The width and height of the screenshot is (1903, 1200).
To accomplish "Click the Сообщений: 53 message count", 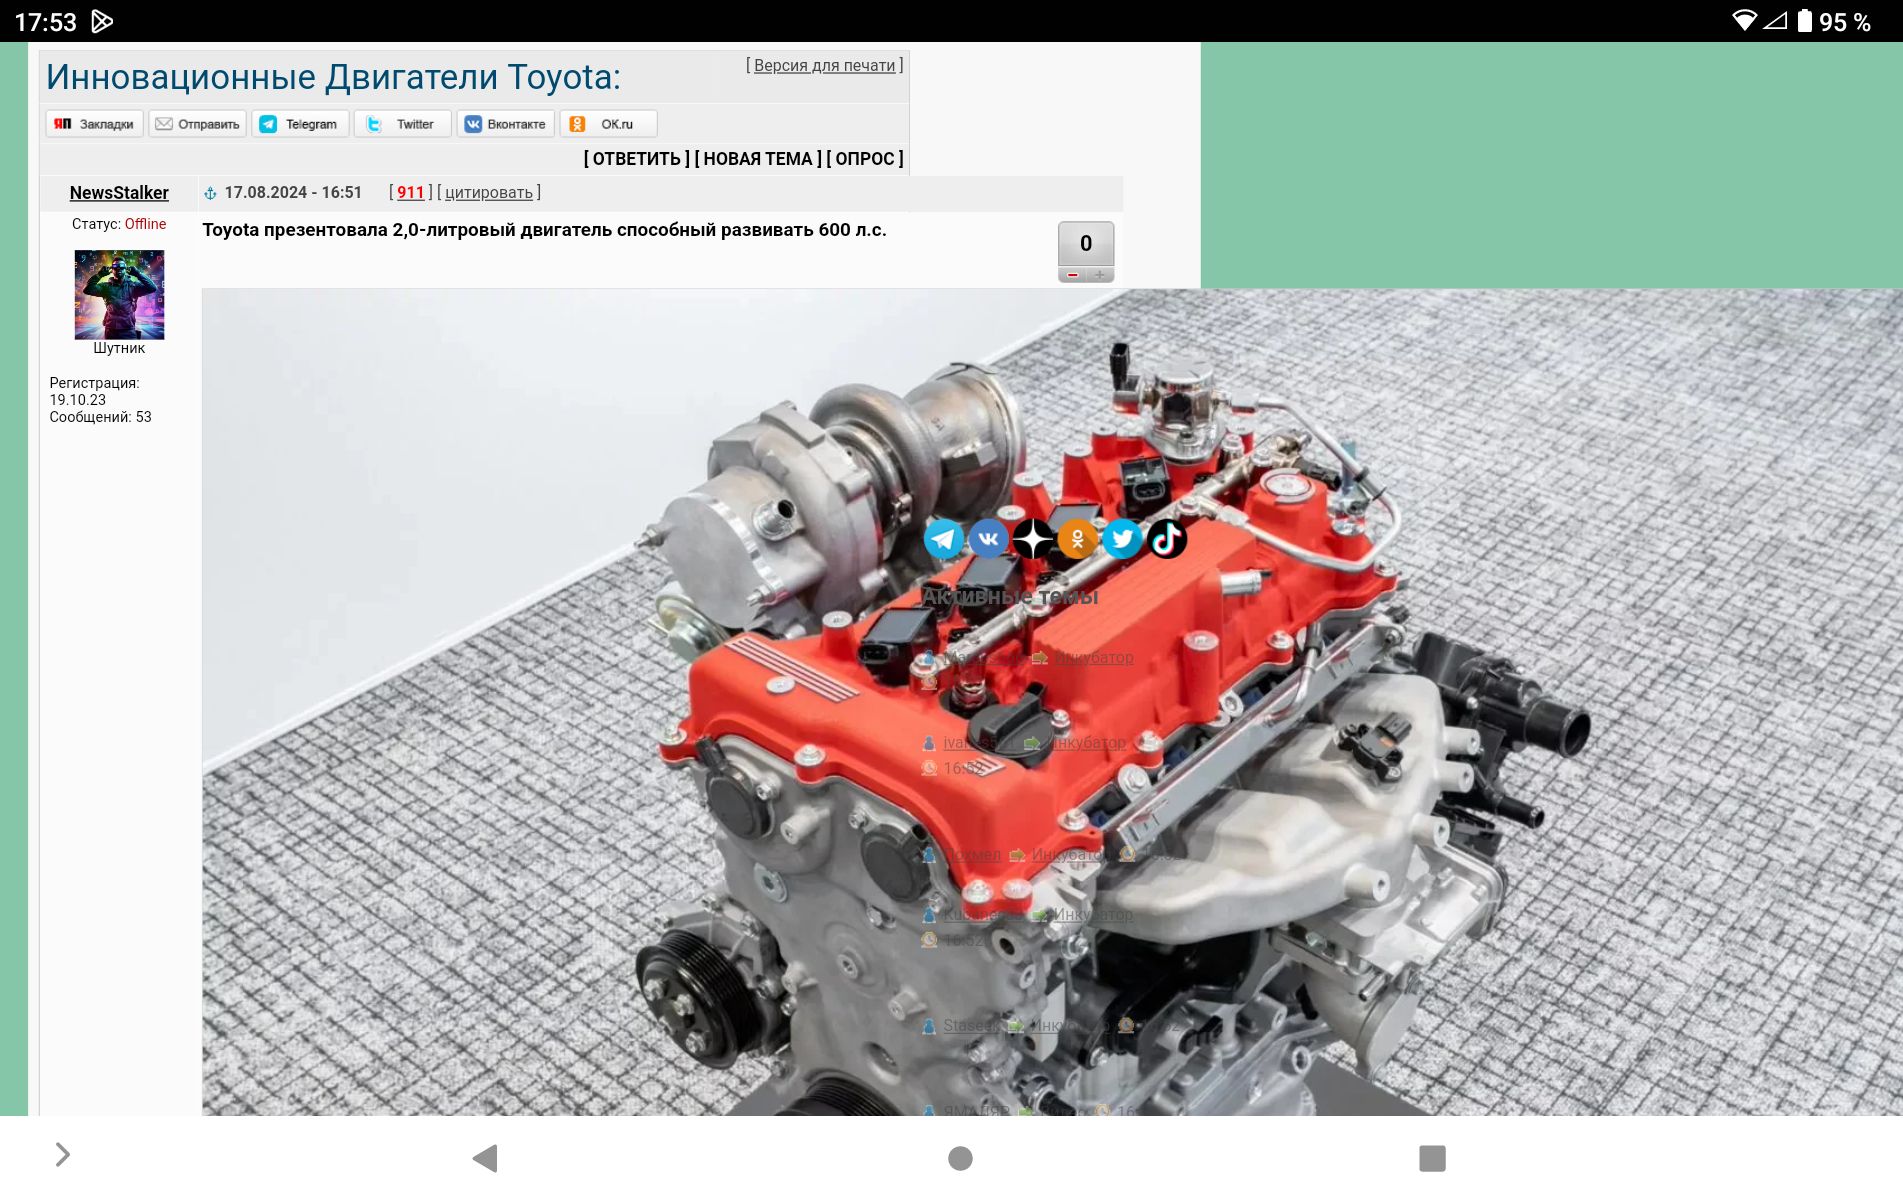I will point(100,417).
